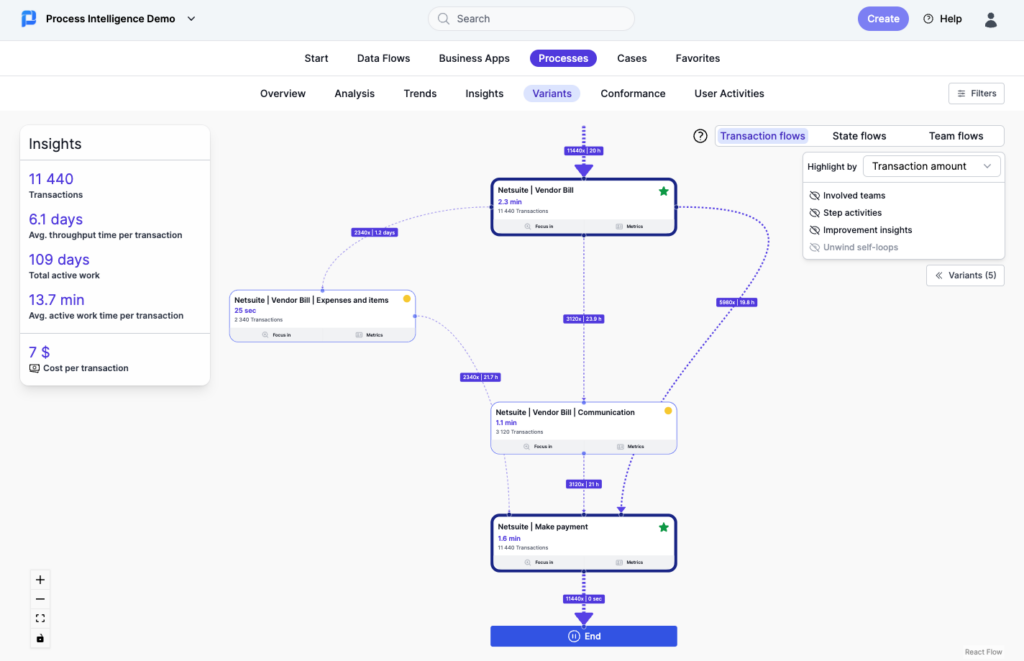Image resolution: width=1024 pixels, height=661 pixels.
Task: Click yellow dot on Expenses and items node
Action: click(407, 298)
